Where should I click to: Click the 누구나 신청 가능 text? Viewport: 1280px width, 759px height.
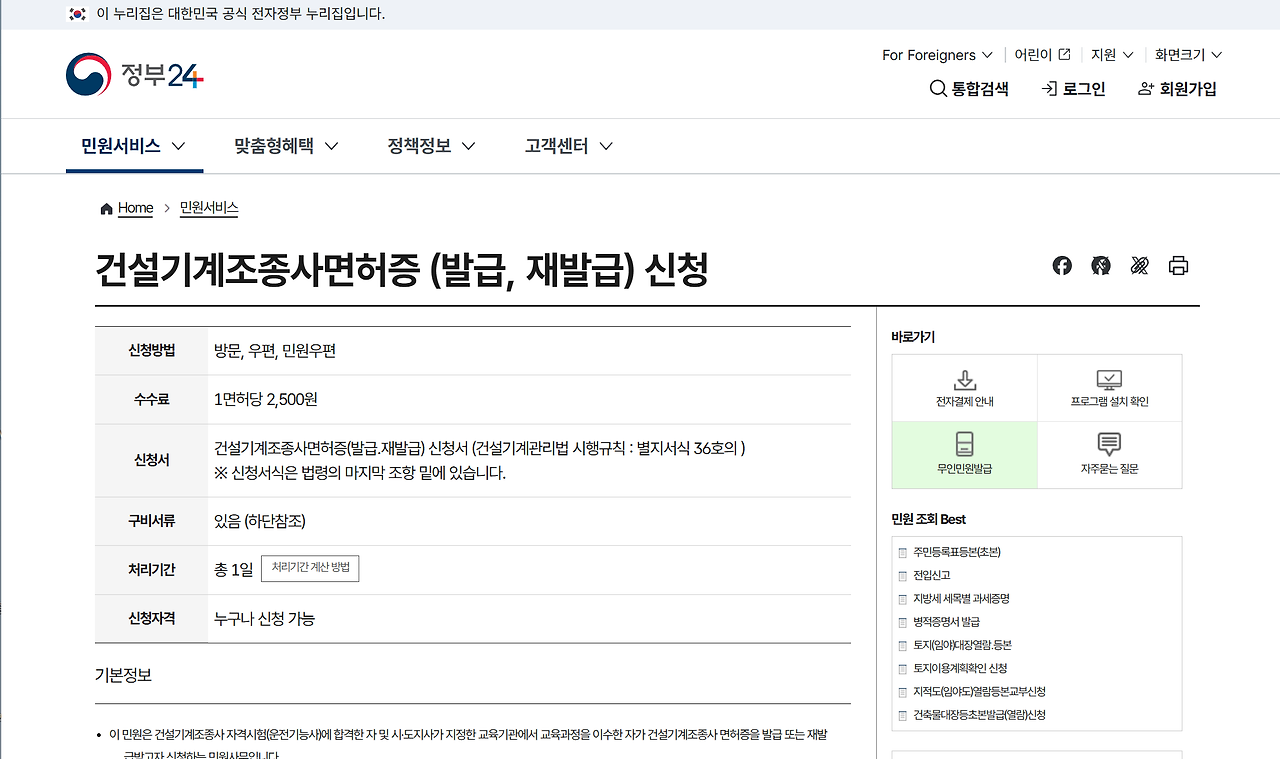264,619
